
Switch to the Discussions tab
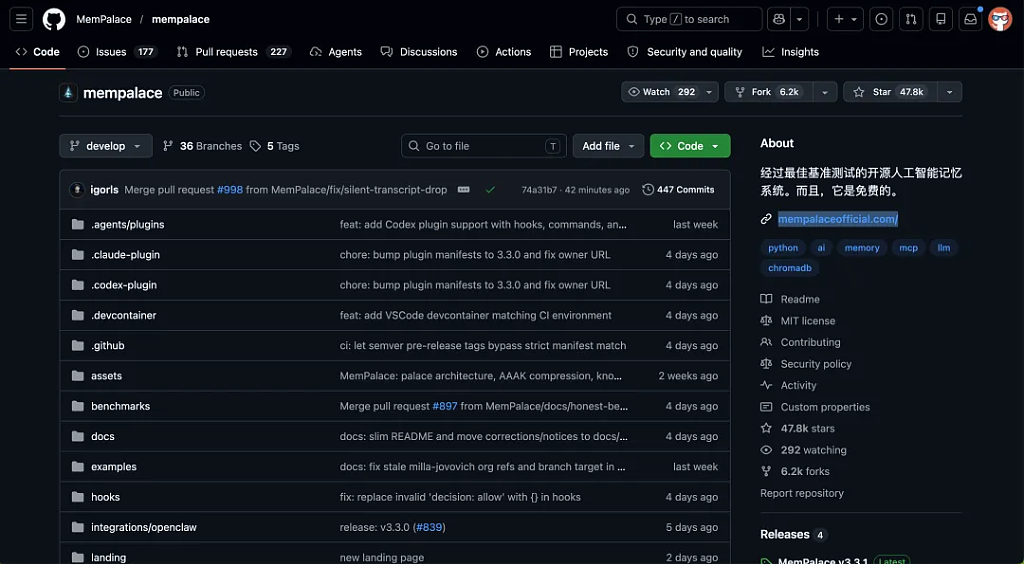419,52
